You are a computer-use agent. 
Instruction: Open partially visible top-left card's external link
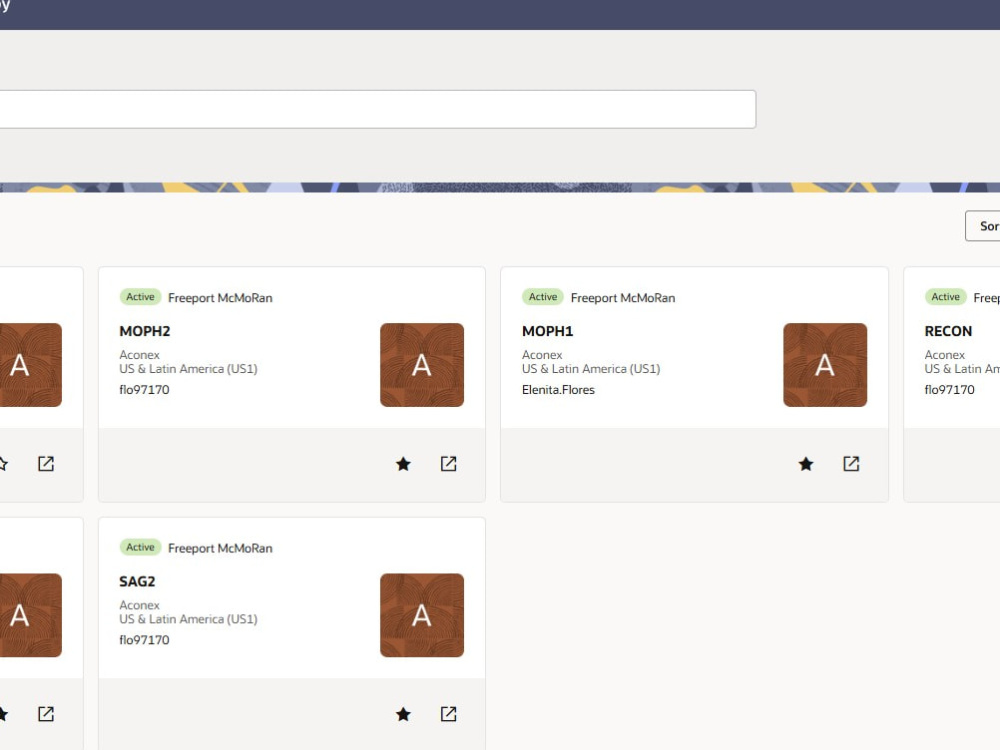point(46,464)
